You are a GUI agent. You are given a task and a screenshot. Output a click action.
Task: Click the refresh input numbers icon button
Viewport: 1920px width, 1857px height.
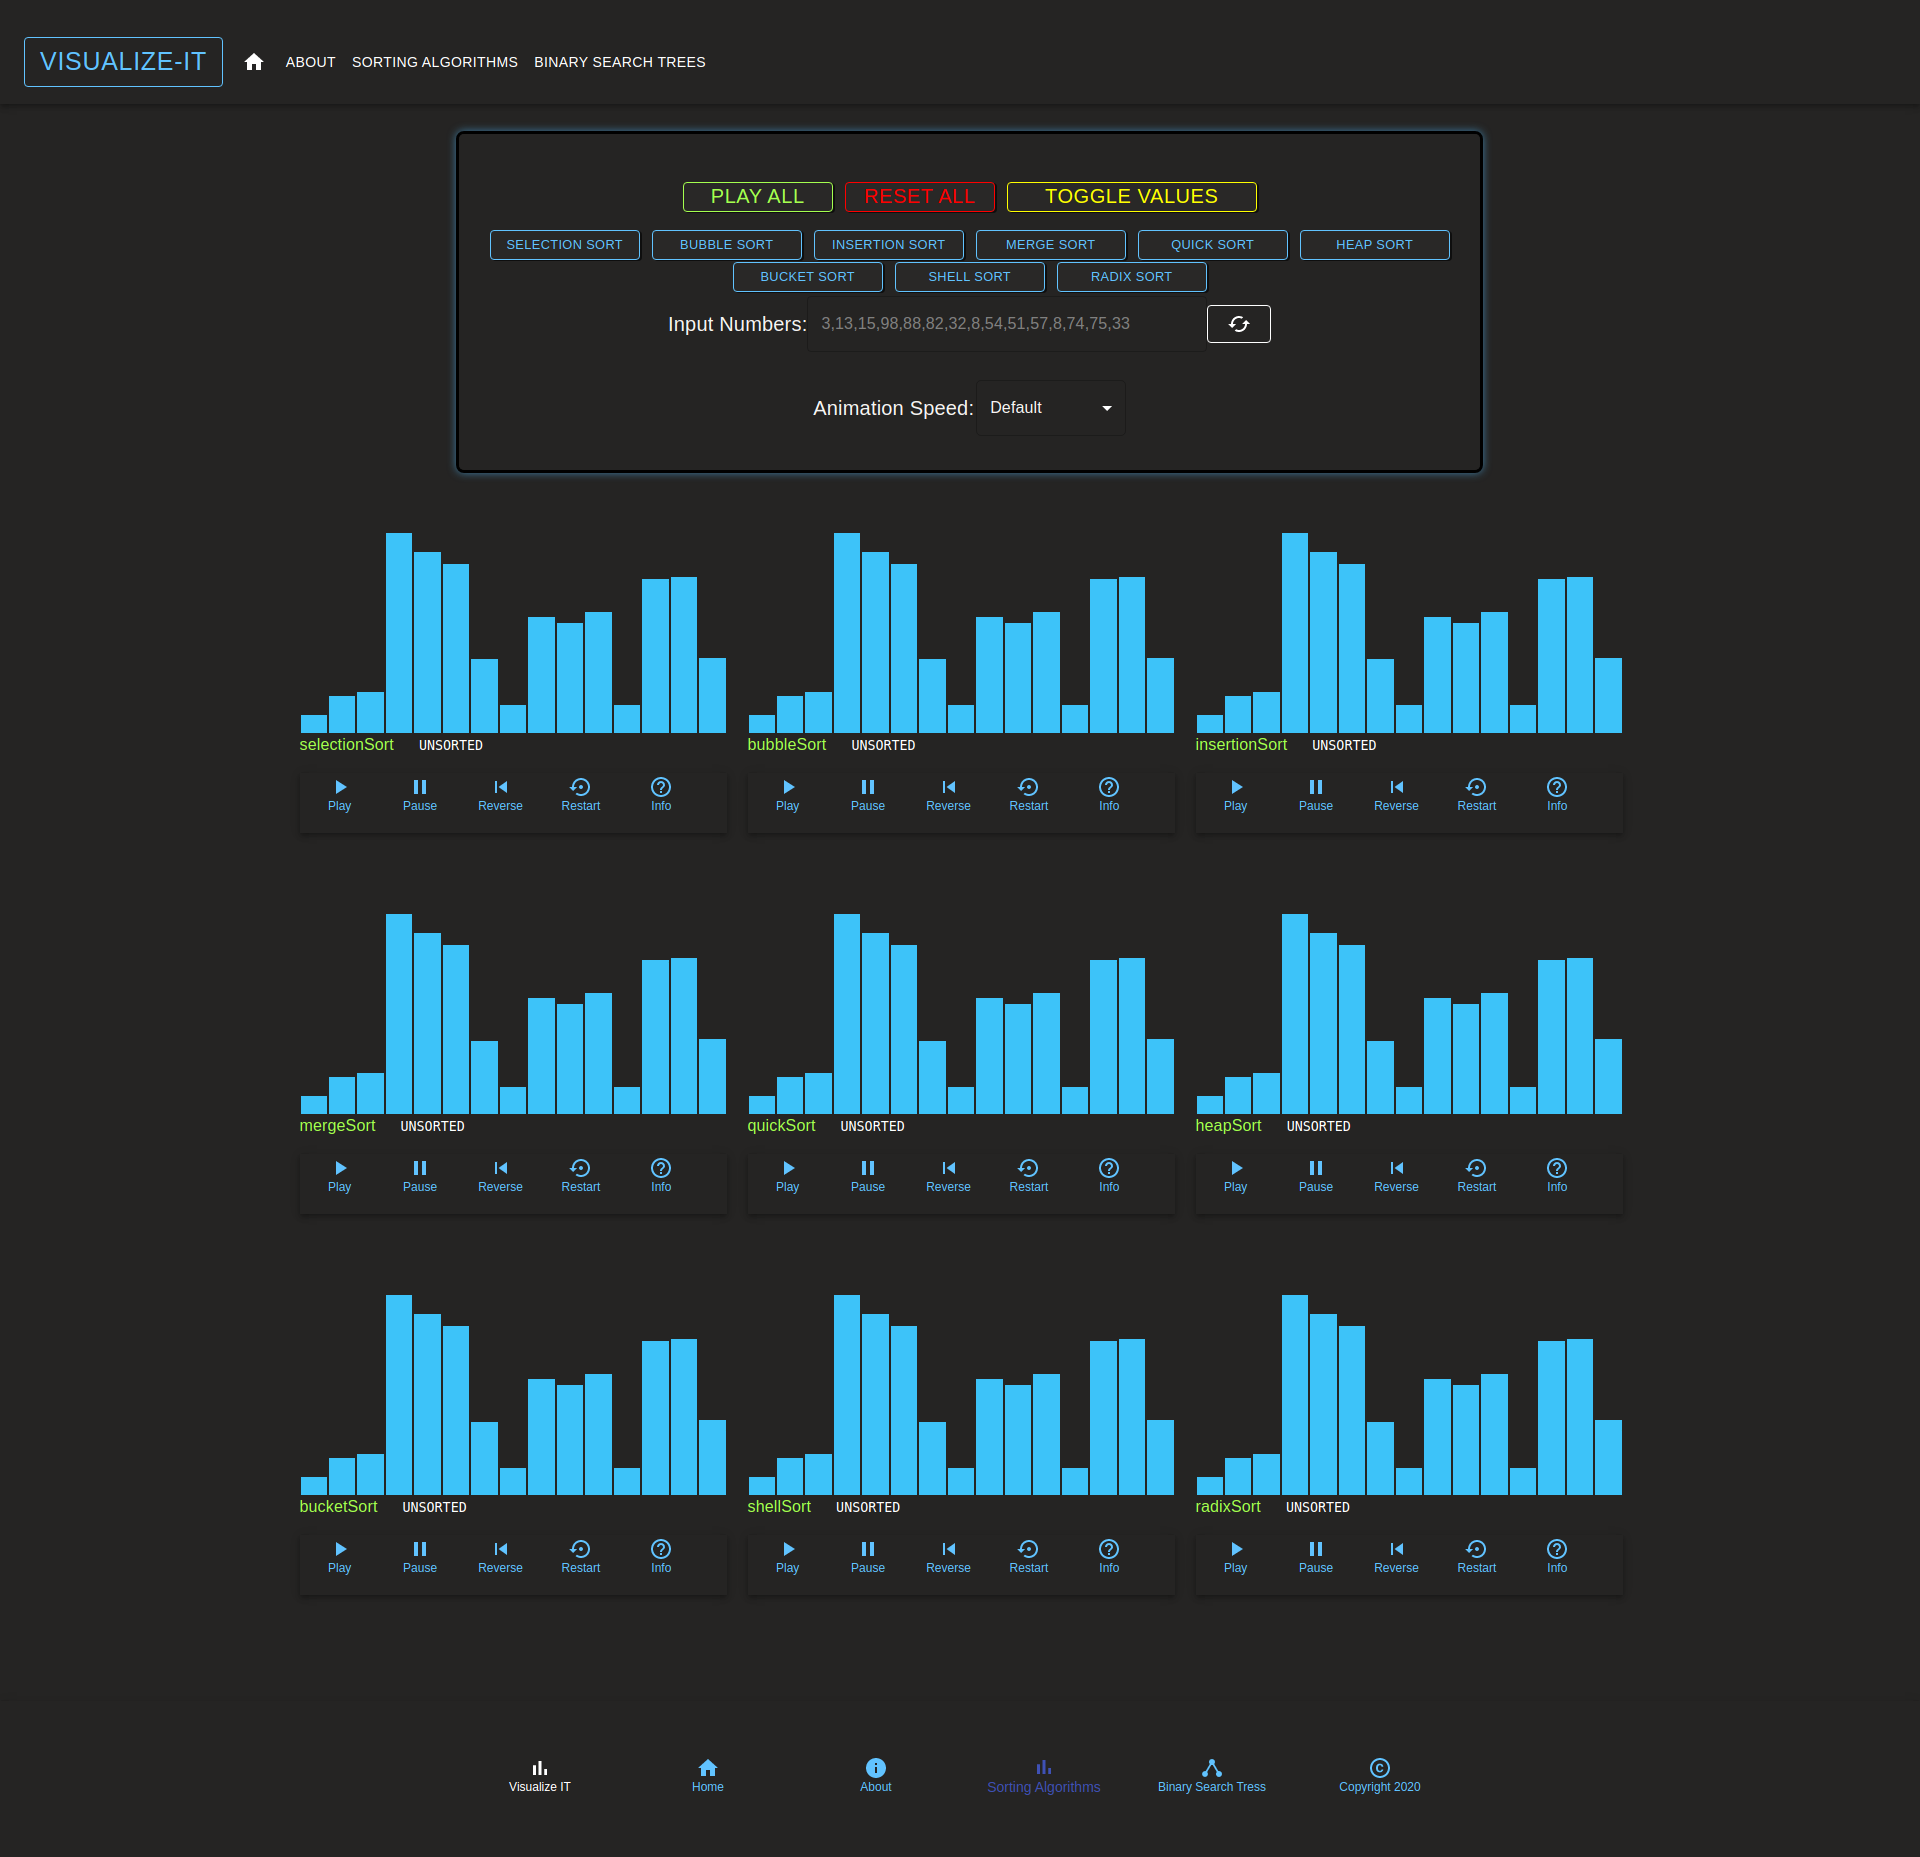1238,324
